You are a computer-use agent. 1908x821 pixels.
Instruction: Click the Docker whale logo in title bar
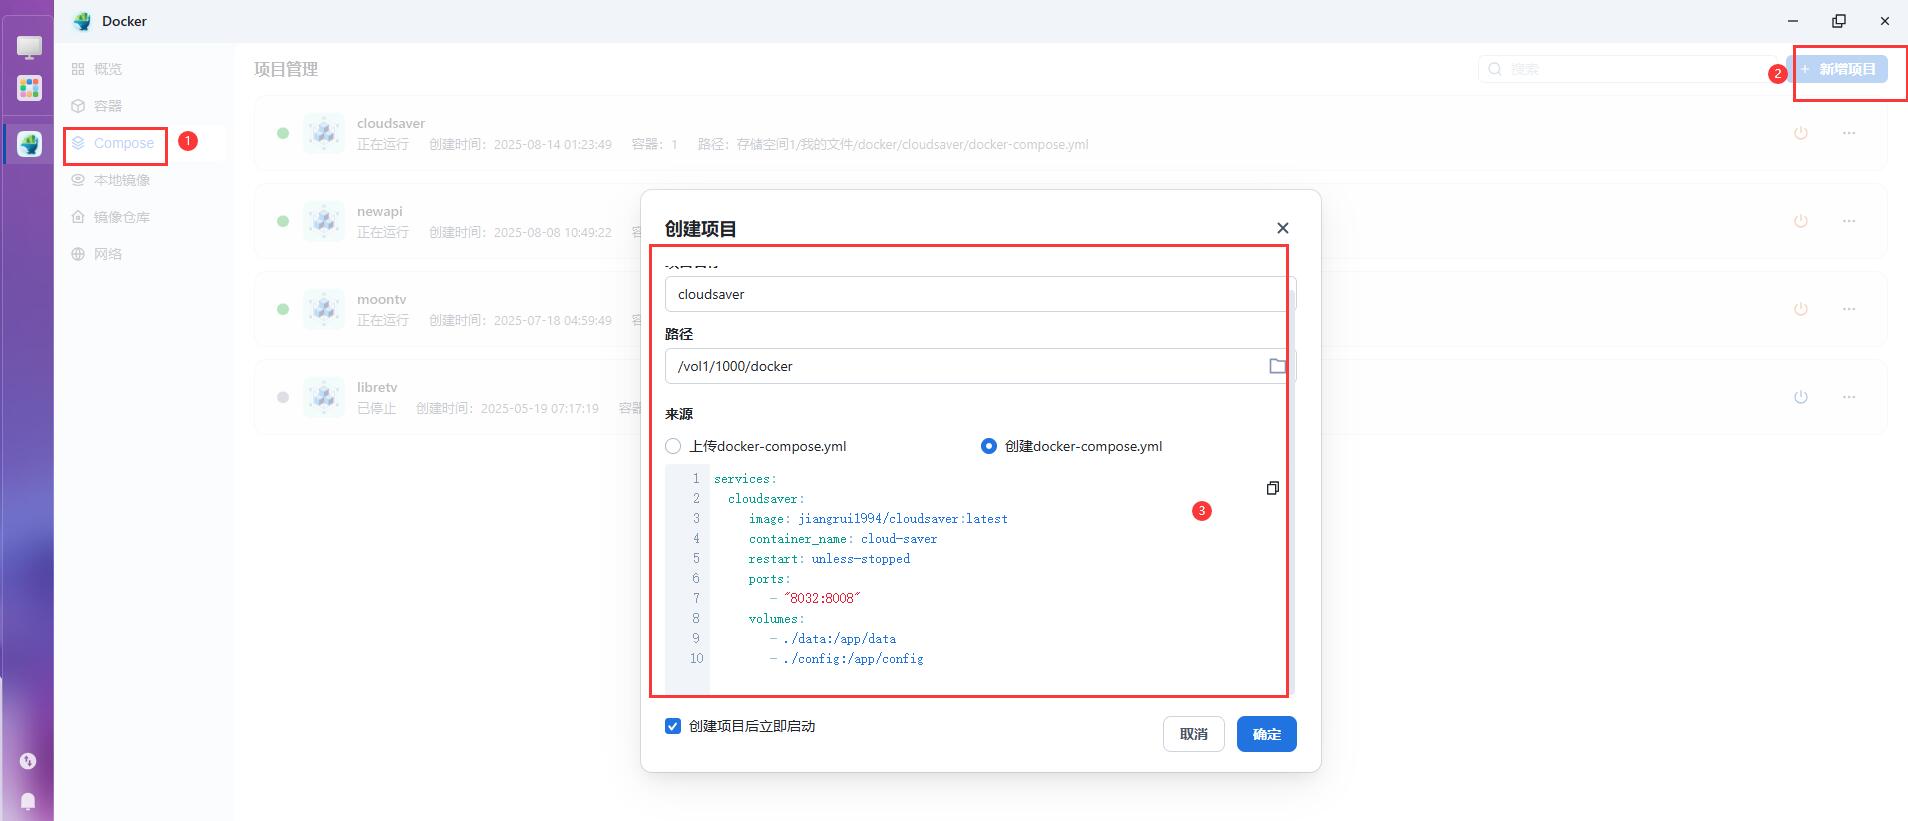(83, 21)
